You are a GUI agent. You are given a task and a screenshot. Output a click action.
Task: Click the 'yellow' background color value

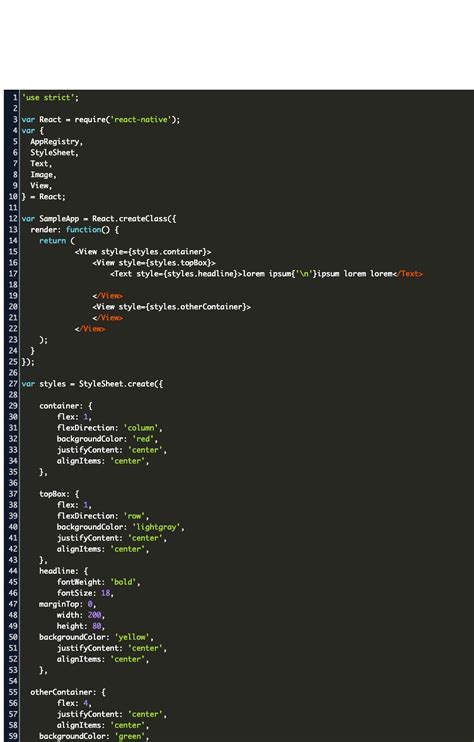click(132, 637)
